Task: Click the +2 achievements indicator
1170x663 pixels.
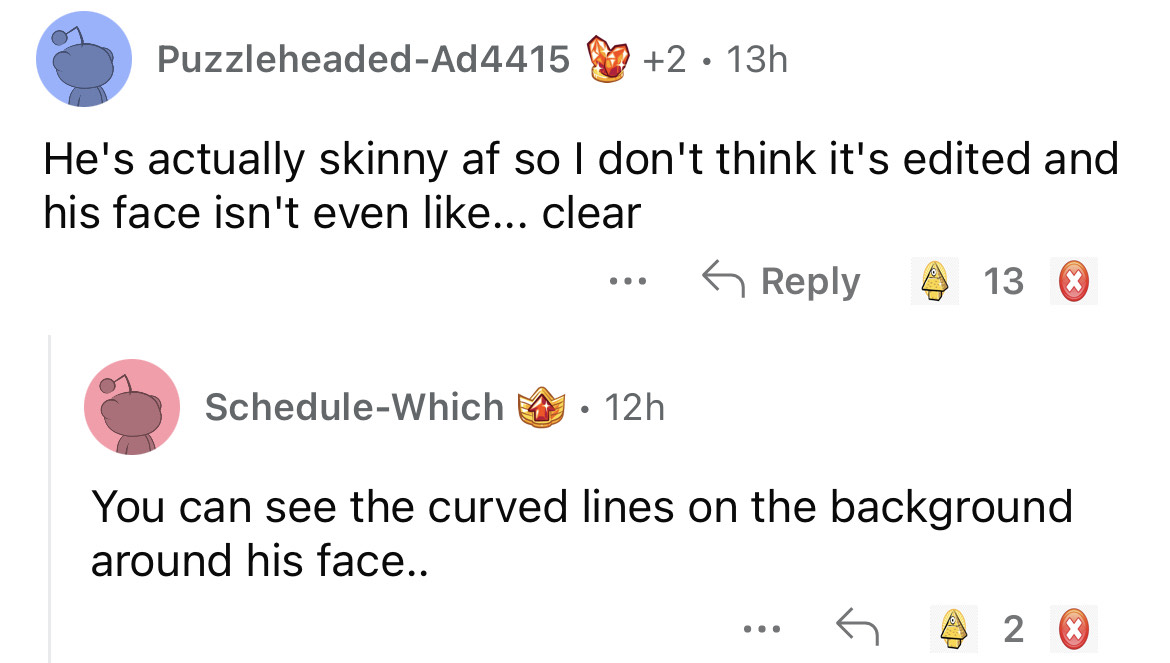Action: point(666,61)
